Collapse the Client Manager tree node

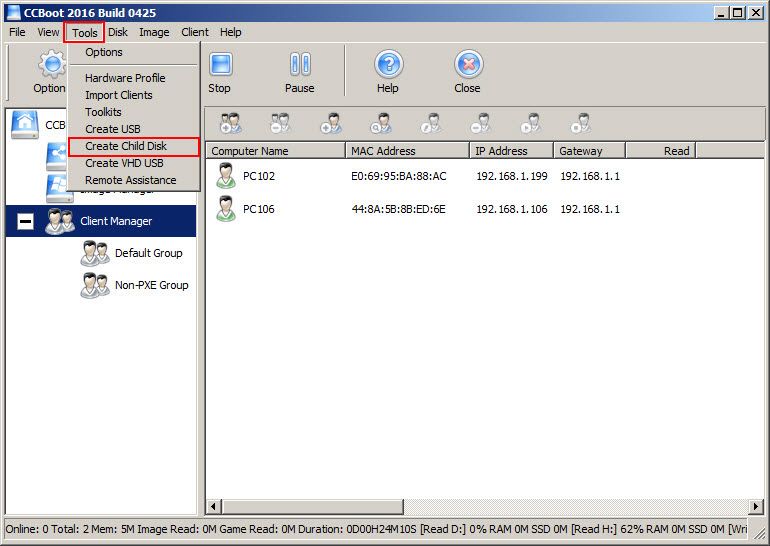pos(25,221)
